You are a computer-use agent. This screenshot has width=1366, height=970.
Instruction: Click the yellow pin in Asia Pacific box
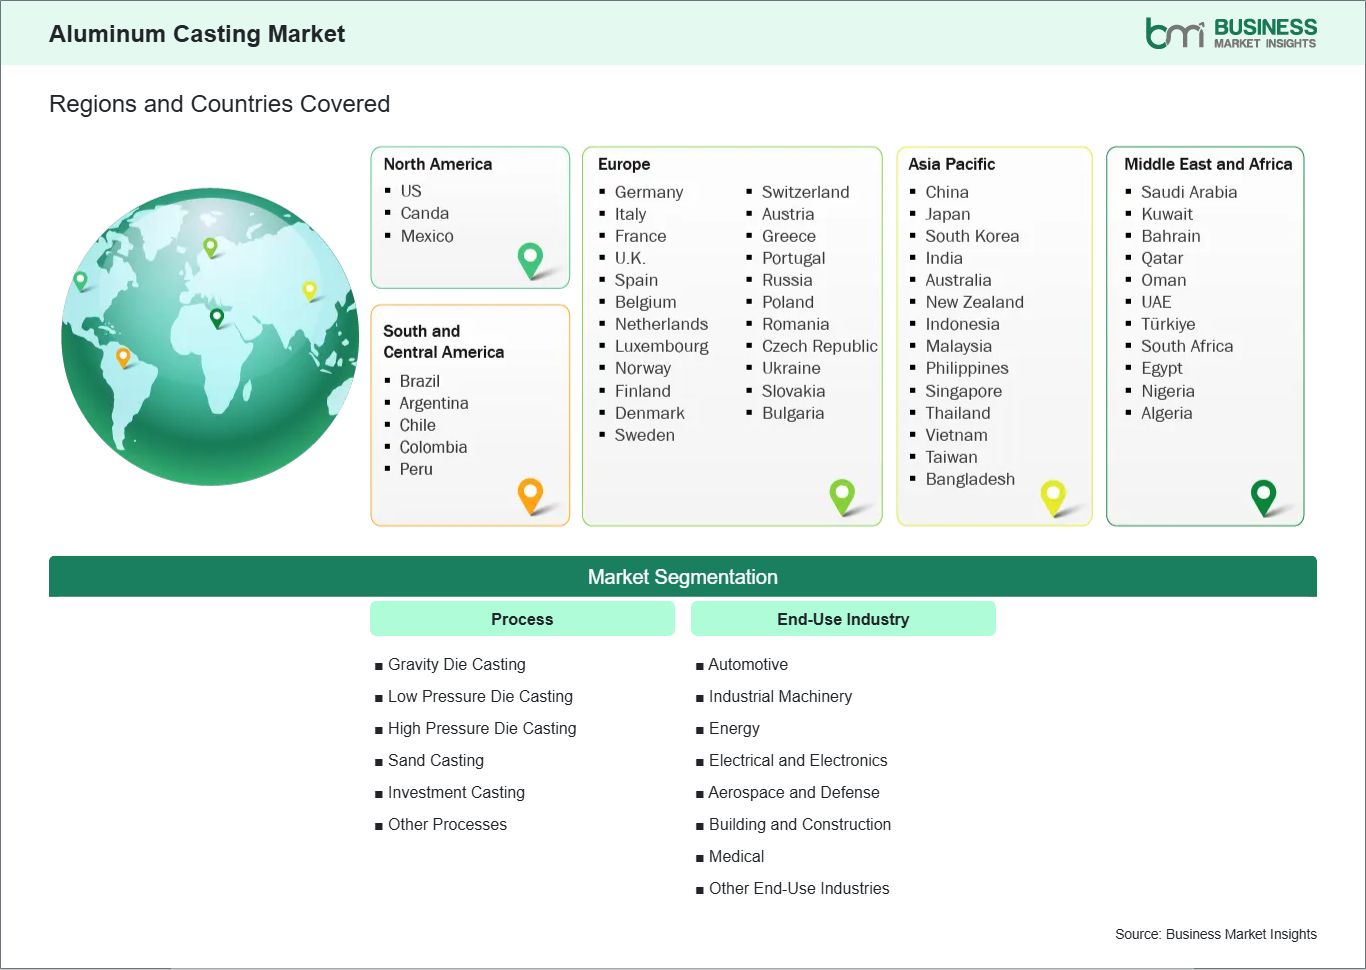point(1053,495)
